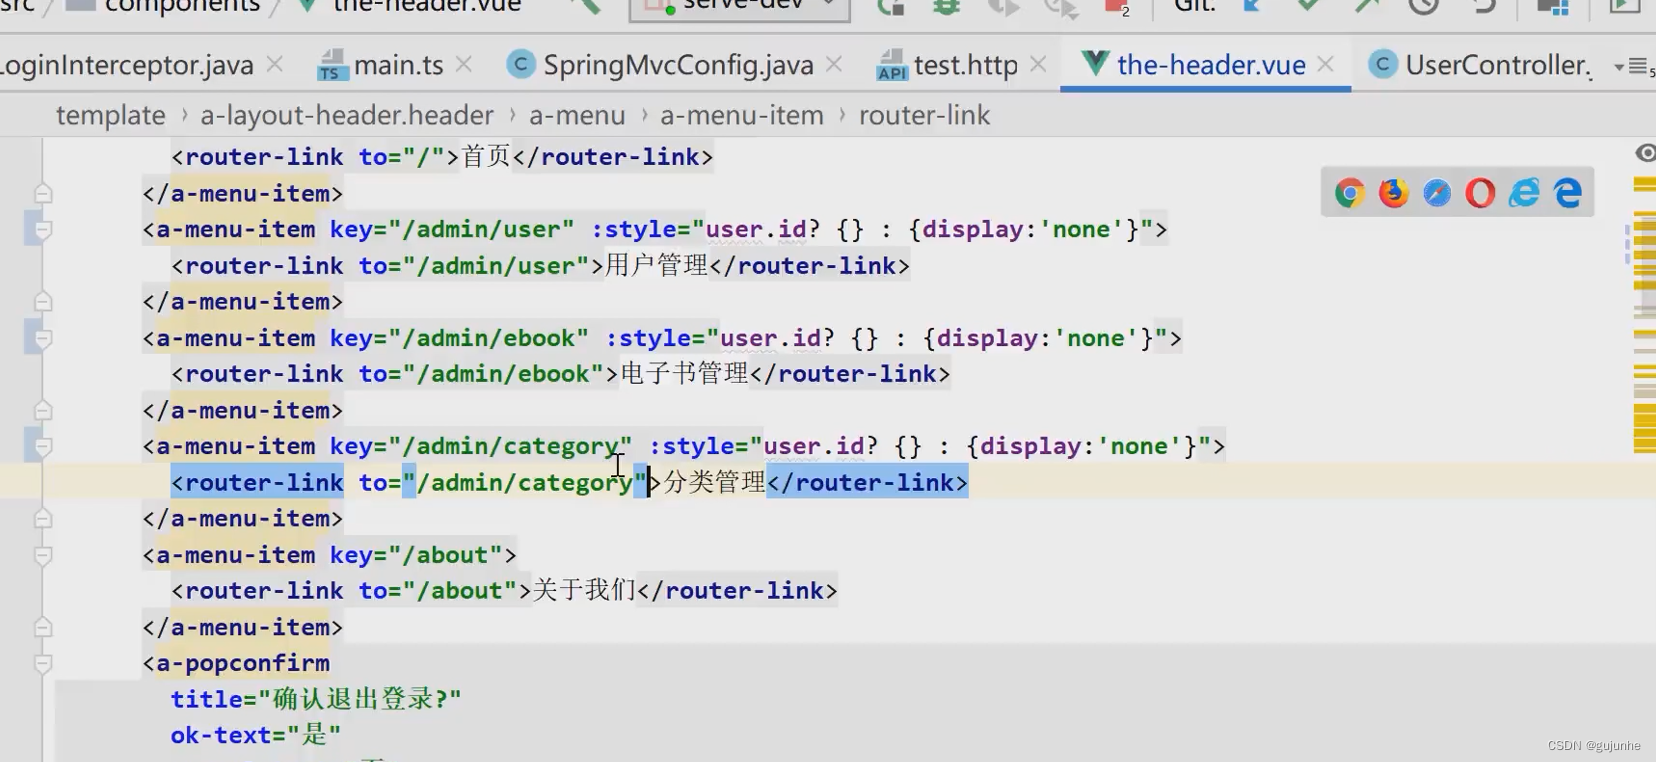The image size is (1656, 762).
Task: Click the ok-text="是" attribute
Action: click(x=256, y=736)
